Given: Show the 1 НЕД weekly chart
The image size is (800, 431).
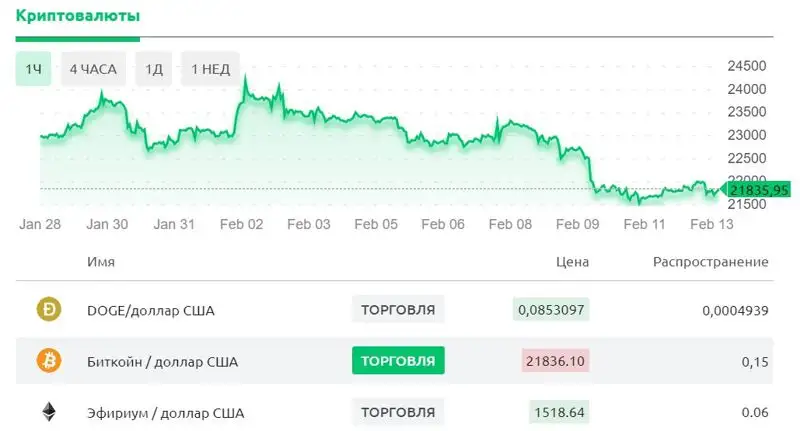Looking at the screenshot, I should 211,69.
